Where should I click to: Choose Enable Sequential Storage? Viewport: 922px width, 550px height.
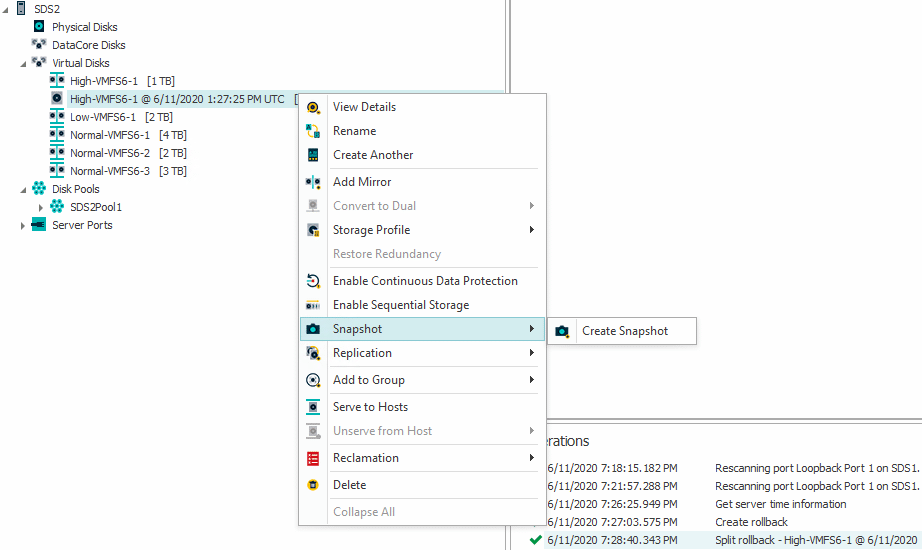[x=423, y=305]
